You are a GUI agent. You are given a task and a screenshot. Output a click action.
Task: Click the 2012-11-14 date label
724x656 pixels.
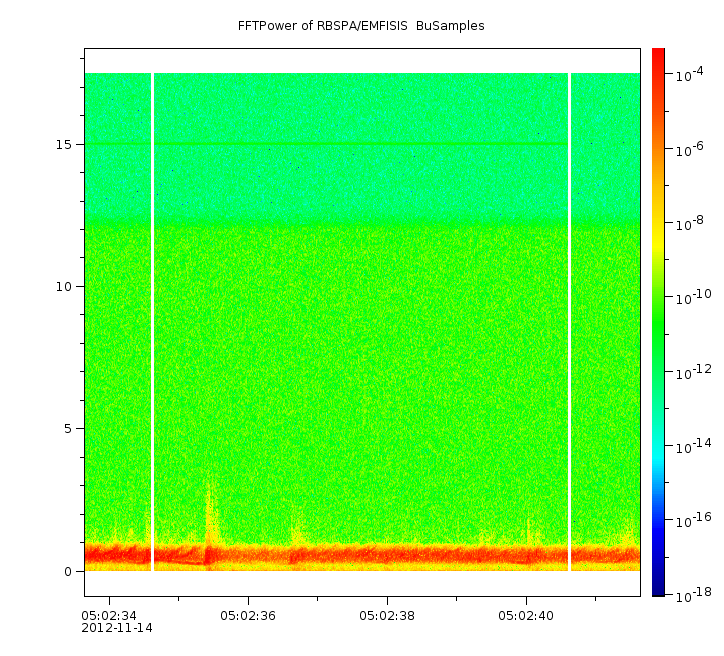click(x=117, y=628)
